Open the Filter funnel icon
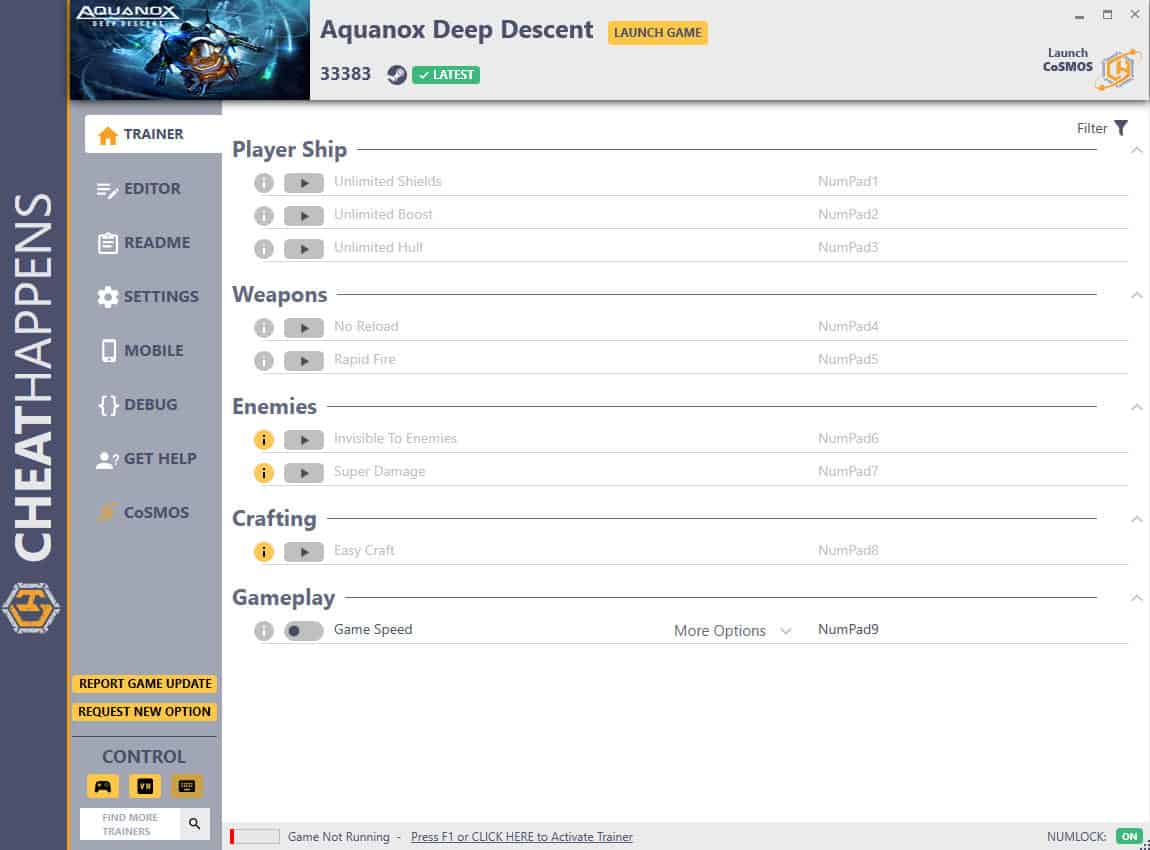 pyautogui.click(x=1121, y=128)
